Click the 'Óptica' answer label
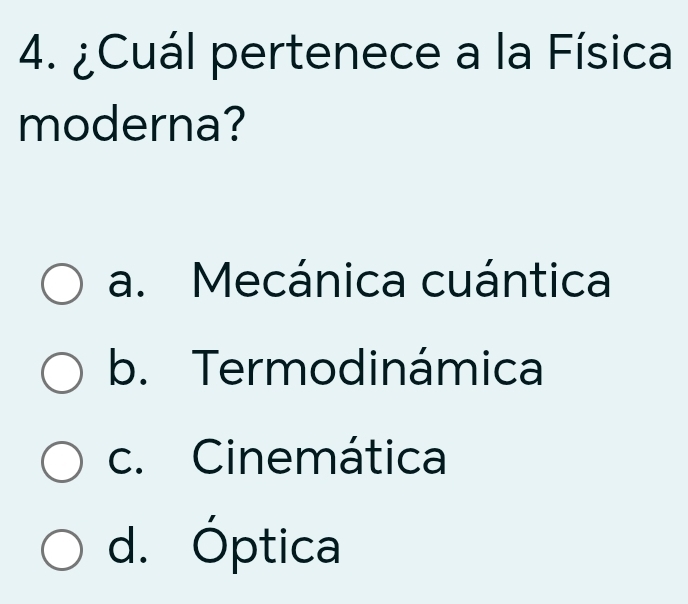This screenshot has width=688, height=604. [267, 544]
